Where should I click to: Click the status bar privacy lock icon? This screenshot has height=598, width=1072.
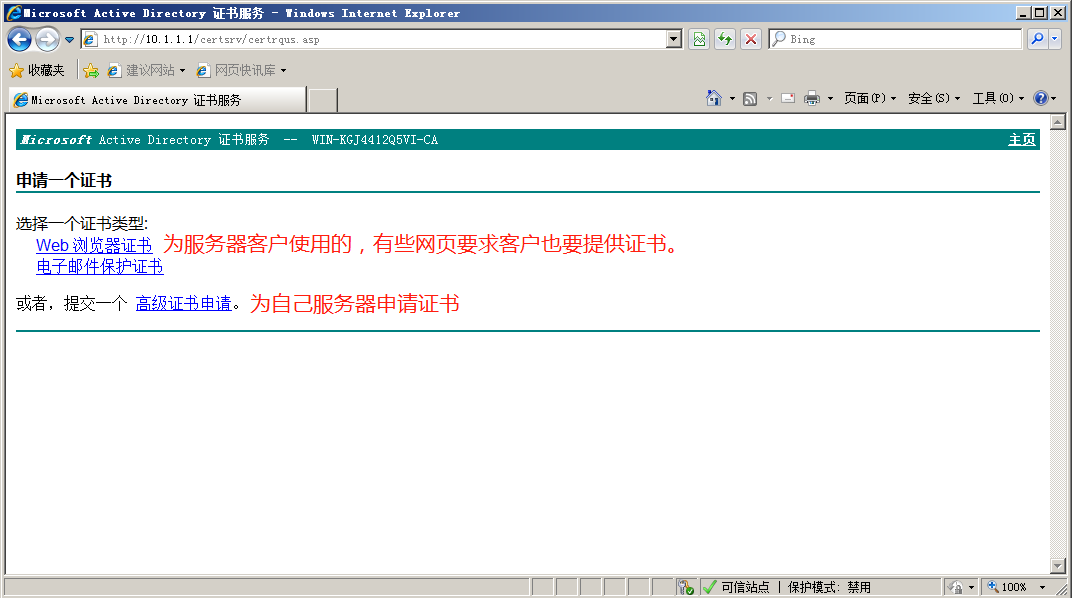point(956,587)
